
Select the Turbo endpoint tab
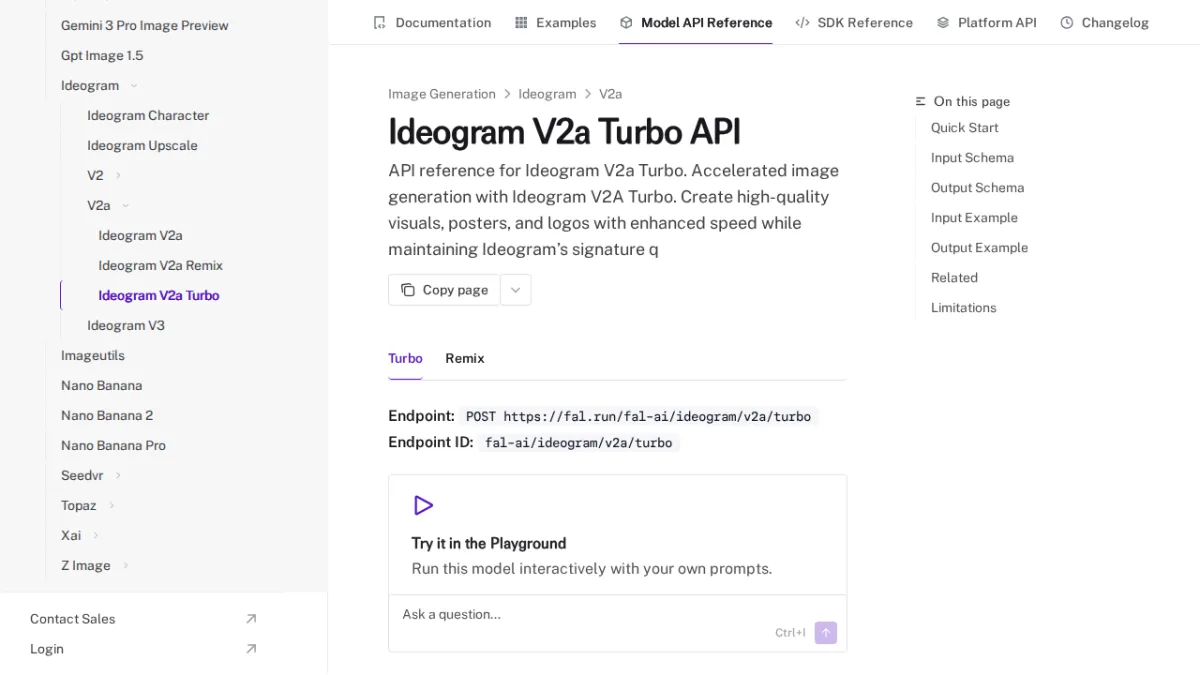point(405,358)
